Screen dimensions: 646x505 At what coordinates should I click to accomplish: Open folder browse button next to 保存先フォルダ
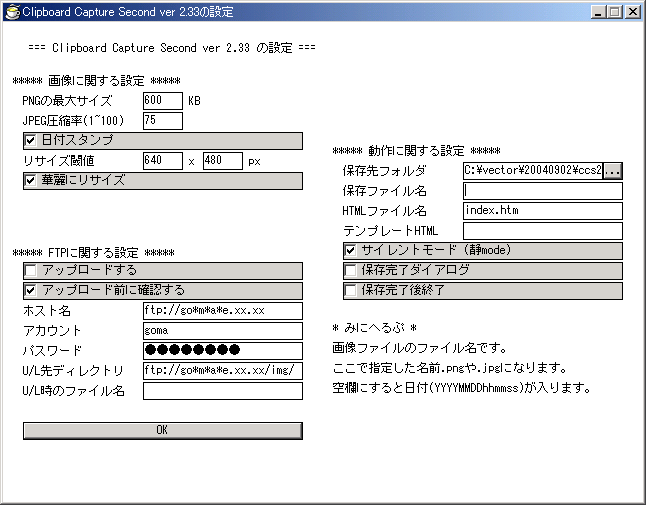pos(612,171)
